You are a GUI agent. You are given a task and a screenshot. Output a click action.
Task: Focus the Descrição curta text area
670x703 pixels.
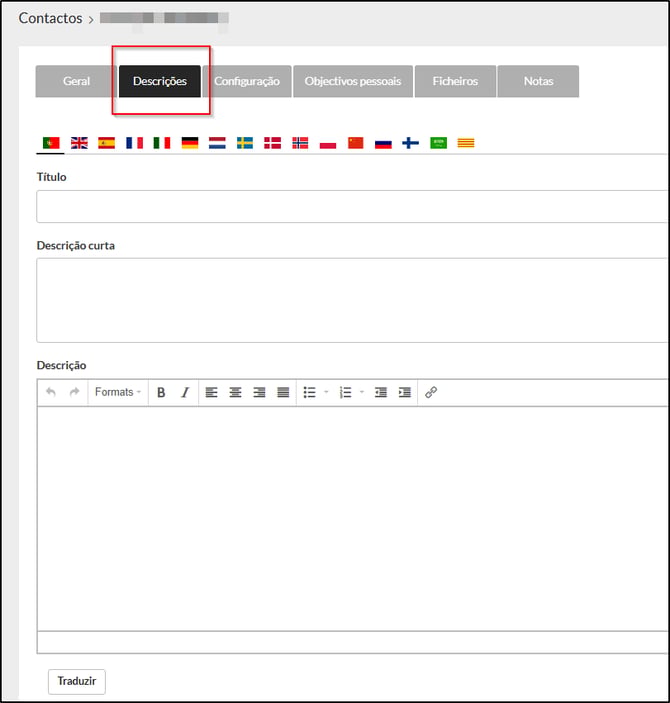(x=350, y=300)
